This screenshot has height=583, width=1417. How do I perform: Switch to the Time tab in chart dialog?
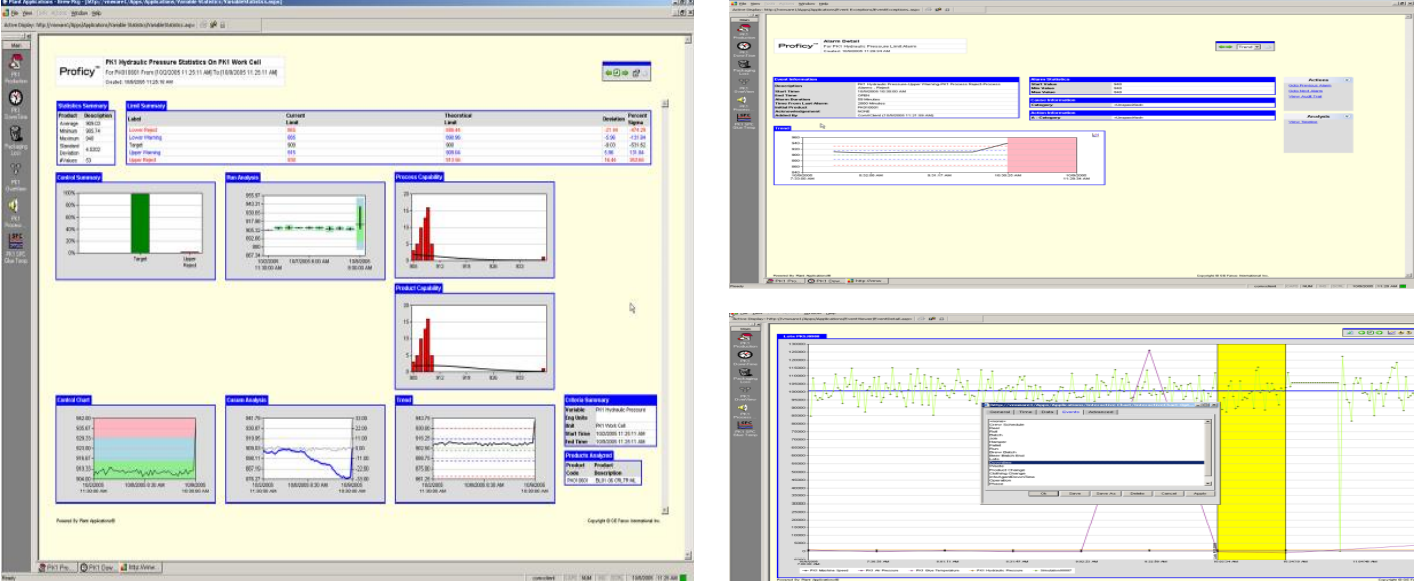pos(1025,411)
